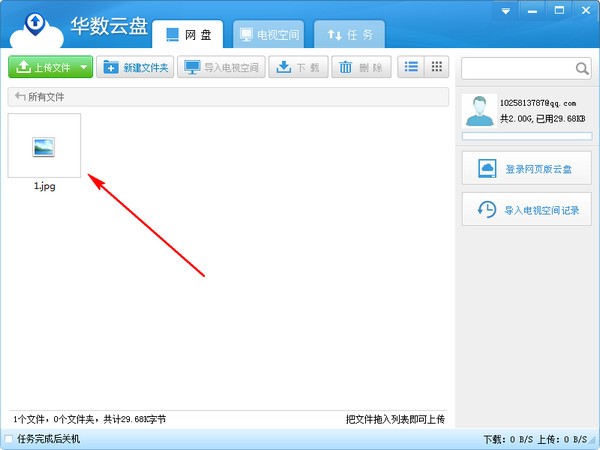Click the 1.jpg file name
Screen dimensions: 600x450
(44, 186)
